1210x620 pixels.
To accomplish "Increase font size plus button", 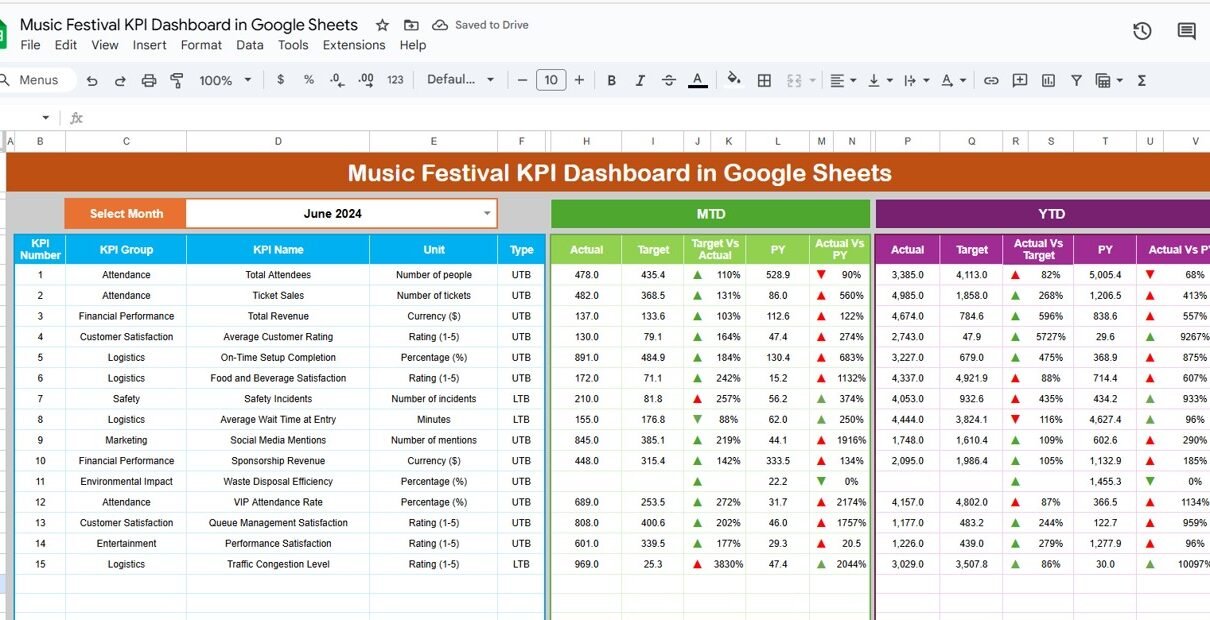I will click(578, 80).
